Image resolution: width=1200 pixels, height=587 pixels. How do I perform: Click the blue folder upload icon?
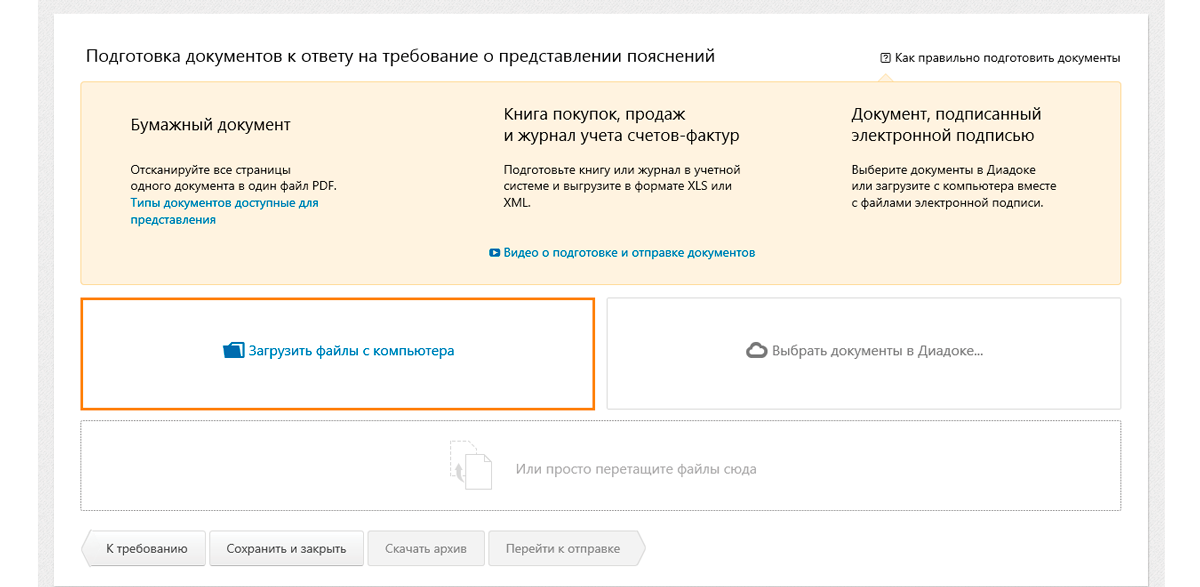pyautogui.click(x=233, y=351)
